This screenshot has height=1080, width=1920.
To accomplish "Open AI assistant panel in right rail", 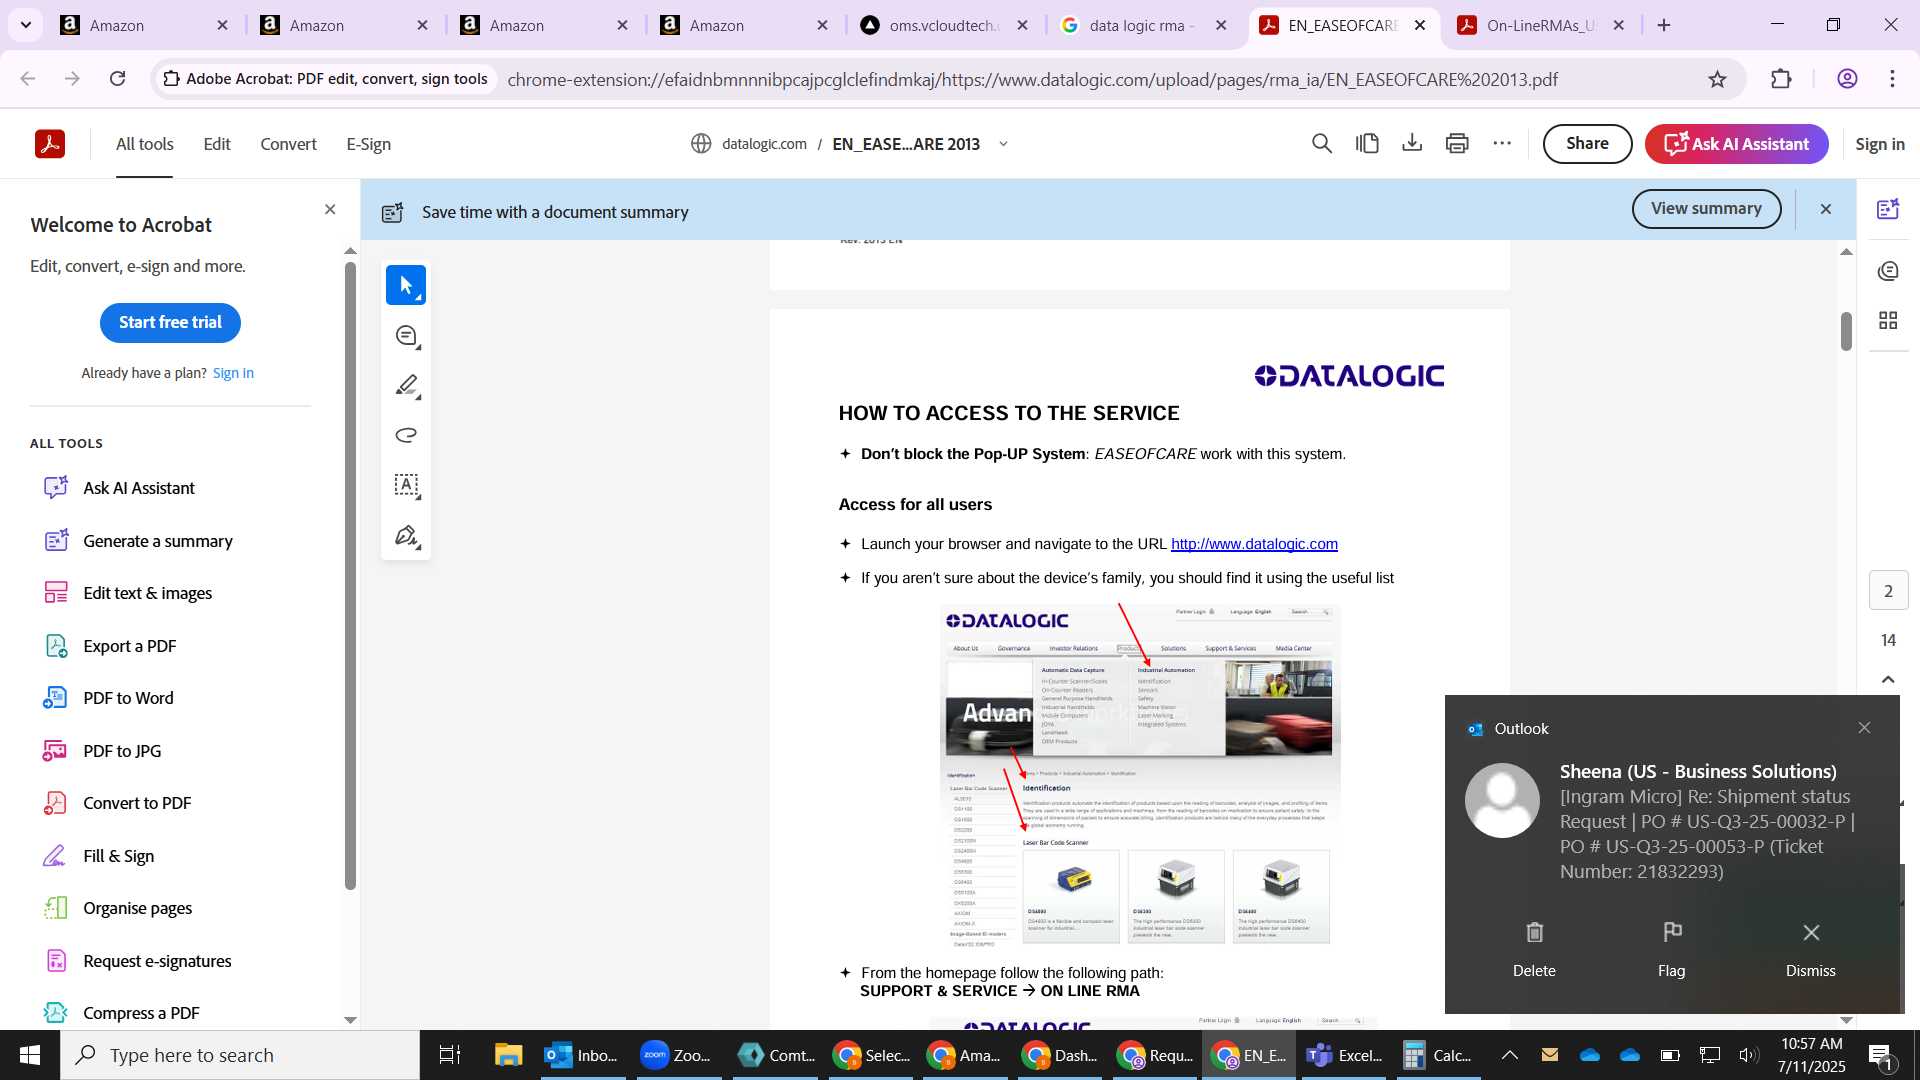I will pyautogui.click(x=1888, y=210).
